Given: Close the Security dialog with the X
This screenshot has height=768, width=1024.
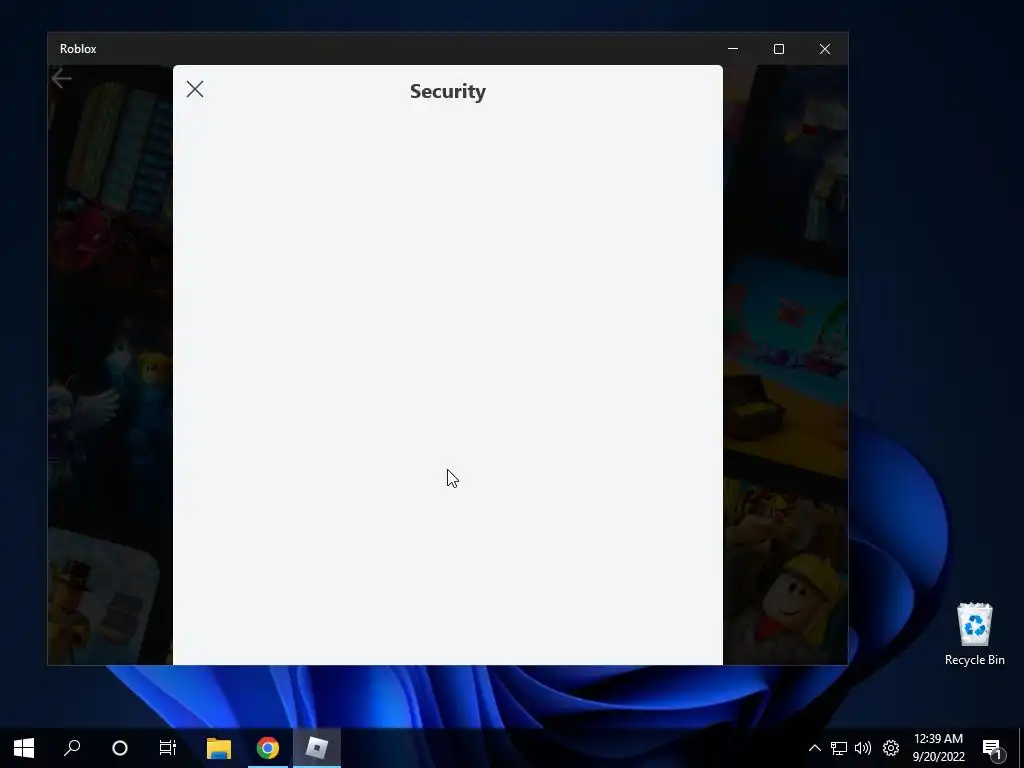Looking at the screenshot, I should point(195,89).
